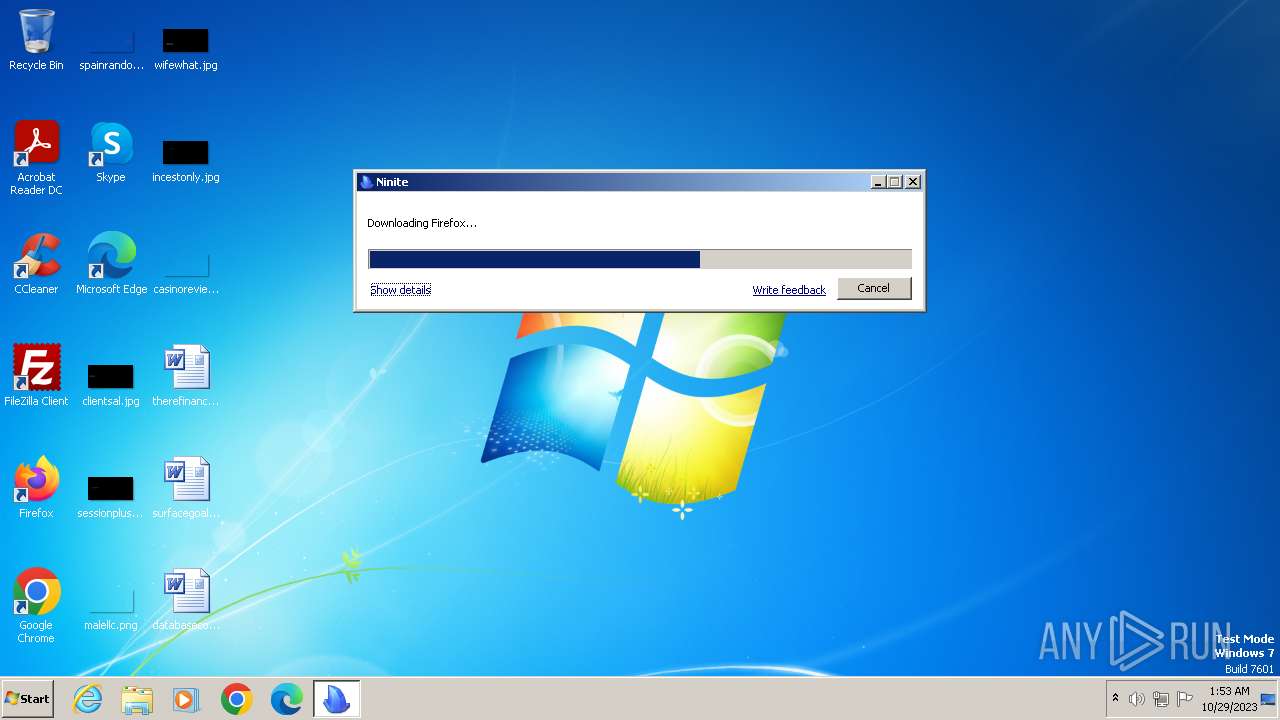
Task: Open the Action Center flag icon
Action: point(1185,699)
